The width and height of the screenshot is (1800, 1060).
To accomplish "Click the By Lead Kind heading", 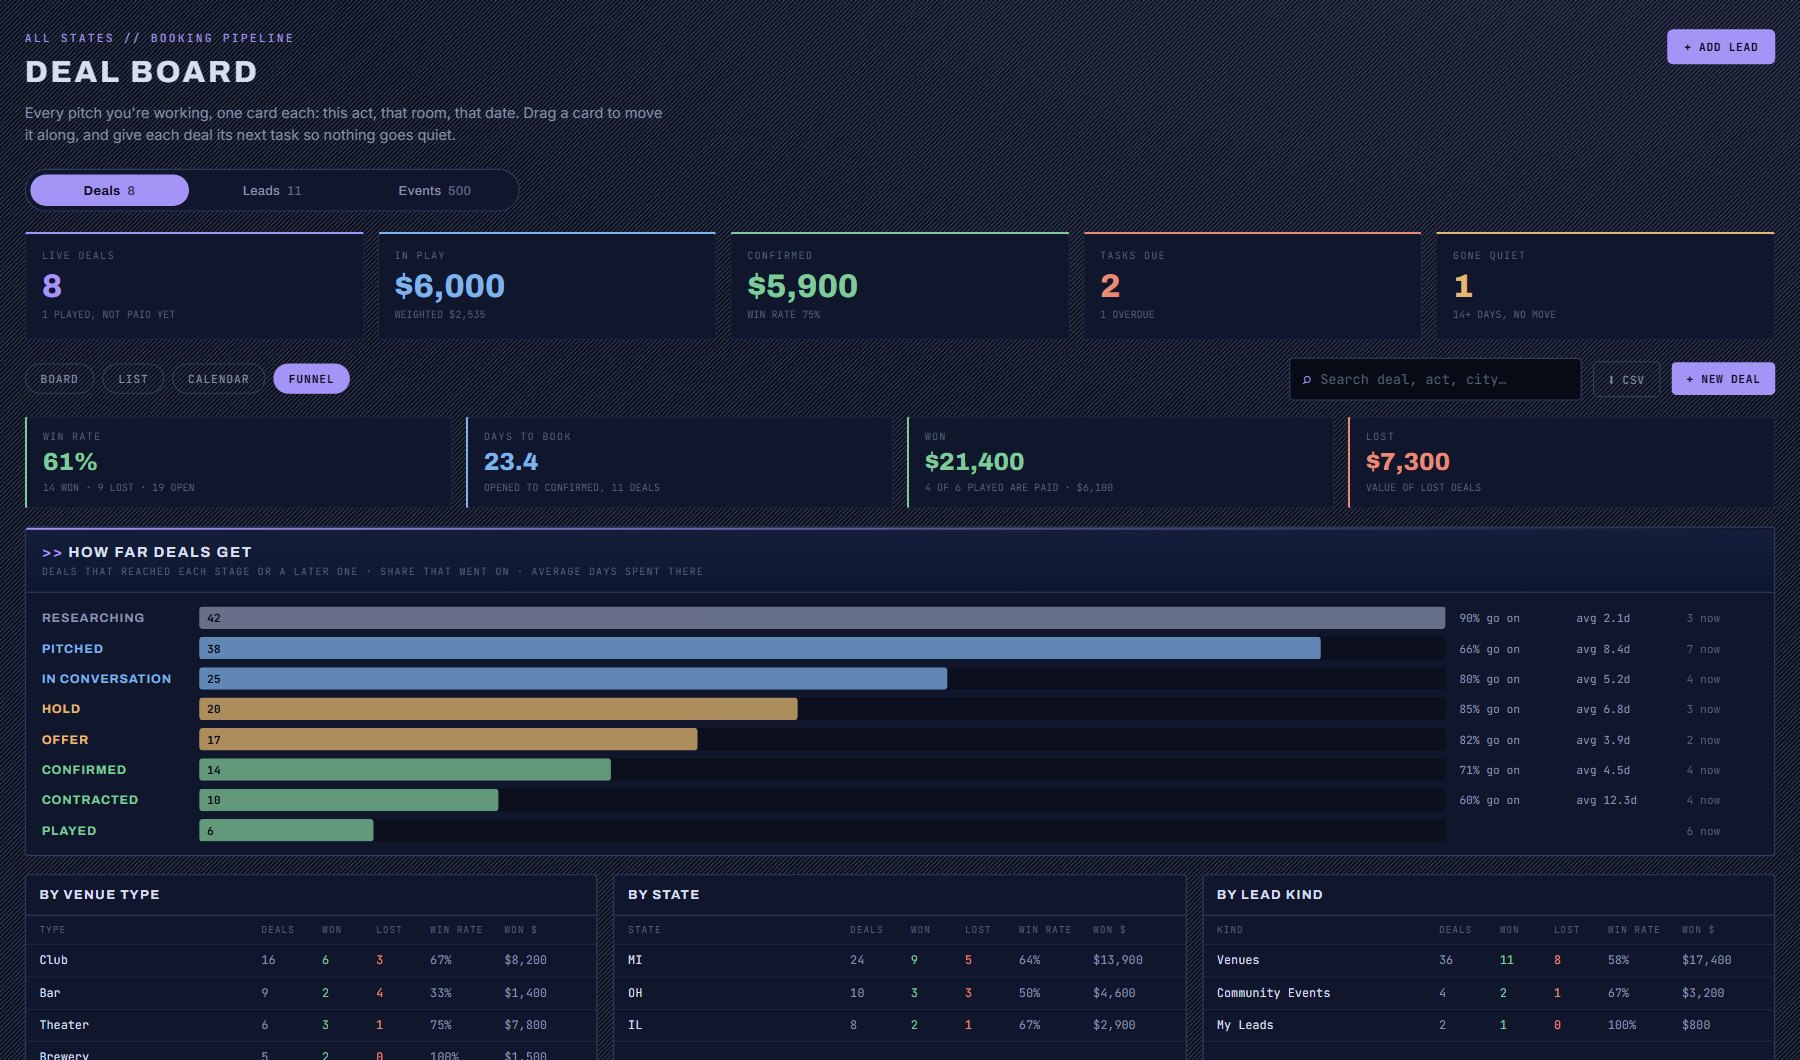I will tap(1269, 895).
